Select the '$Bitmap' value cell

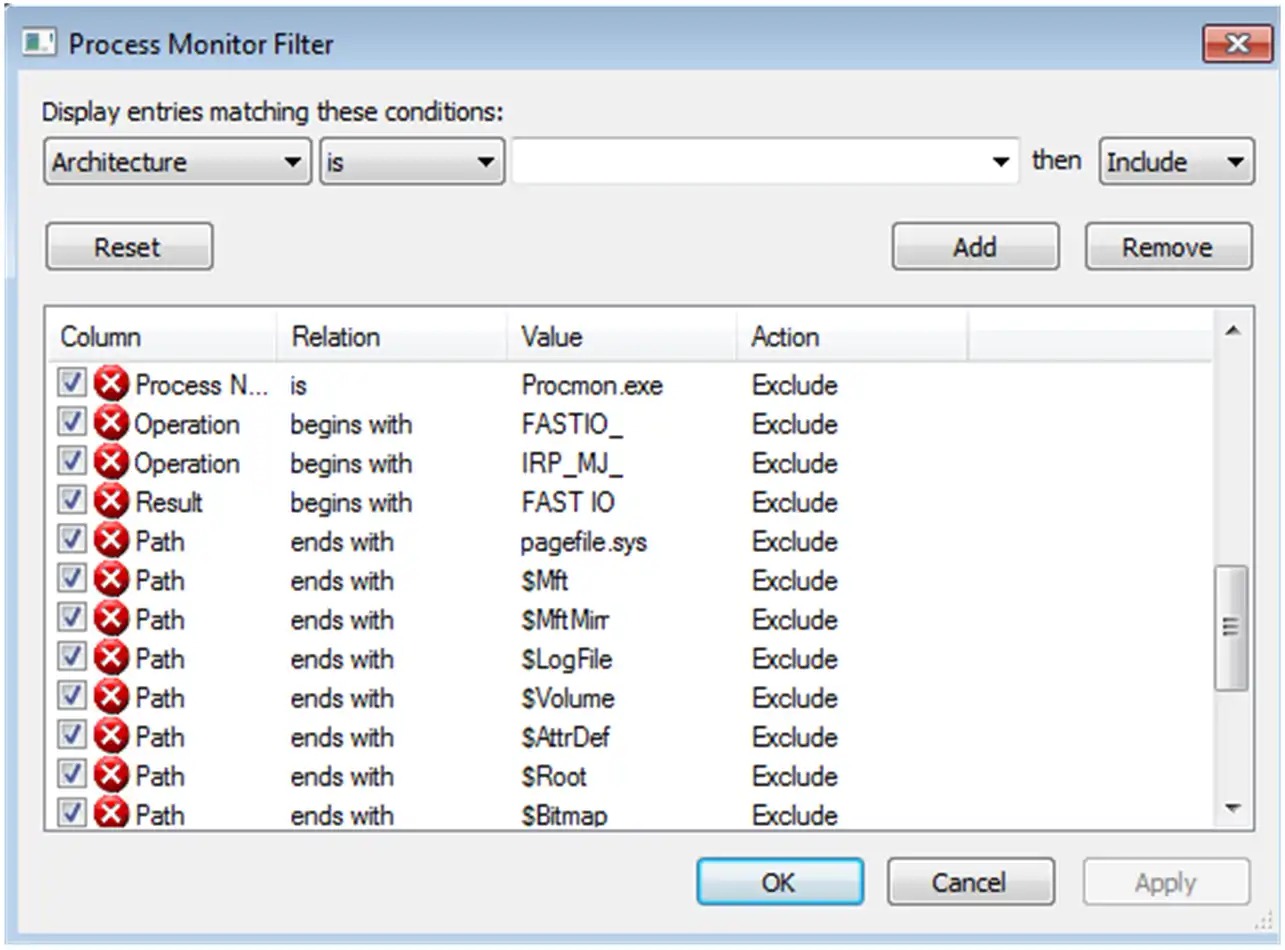[564, 815]
